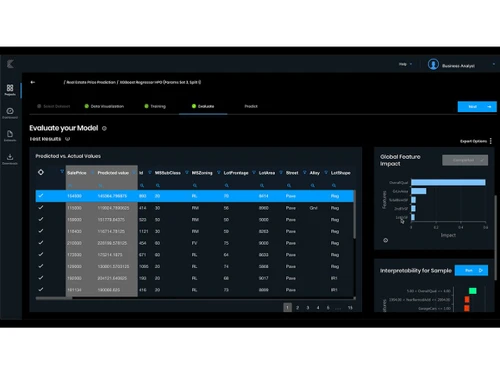The width and height of the screenshot is (500, 375).
Task: Click the GrLivArea bar in impact chart
Action: 418,191
